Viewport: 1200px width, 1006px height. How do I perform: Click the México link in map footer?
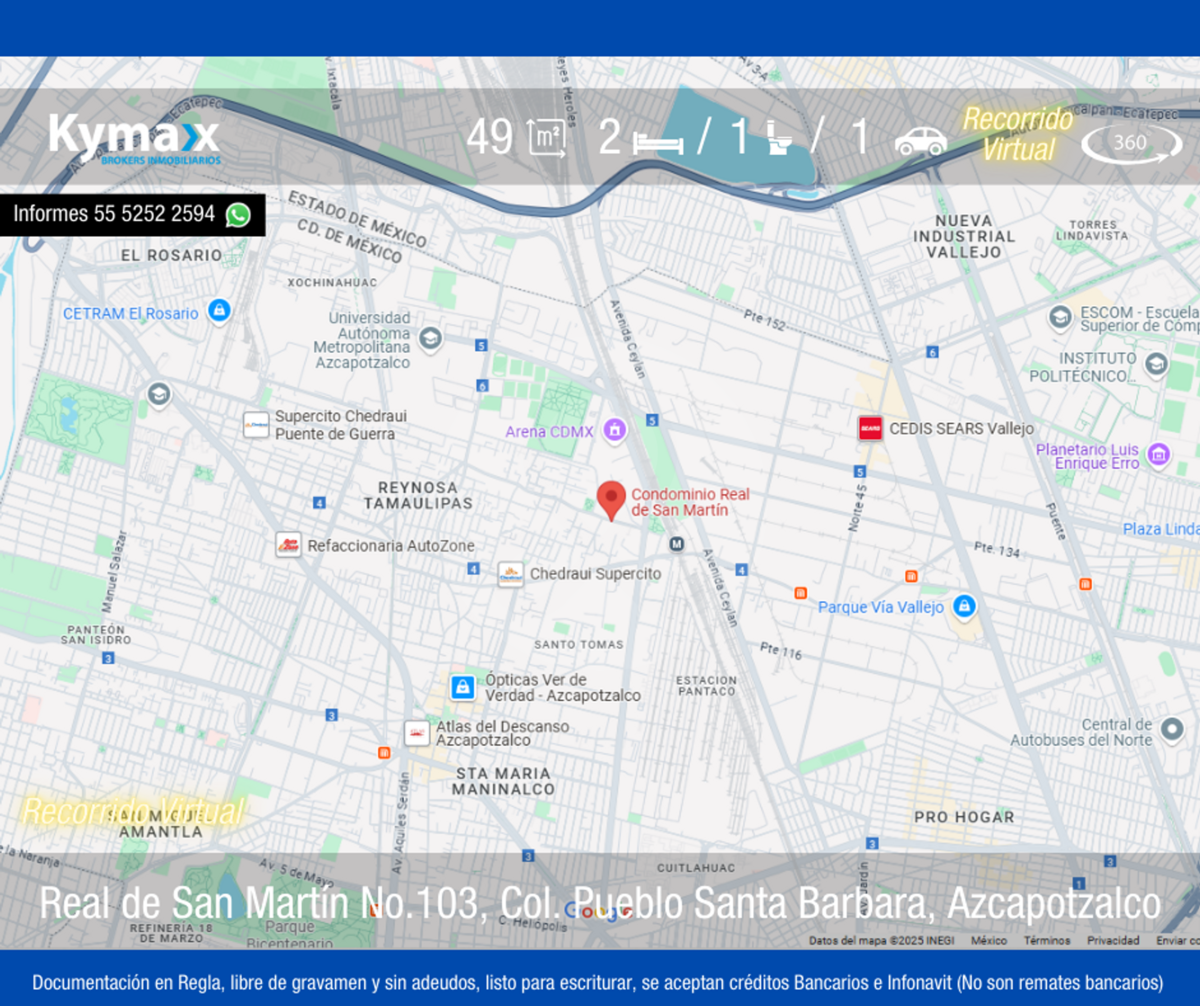(989, 941)
